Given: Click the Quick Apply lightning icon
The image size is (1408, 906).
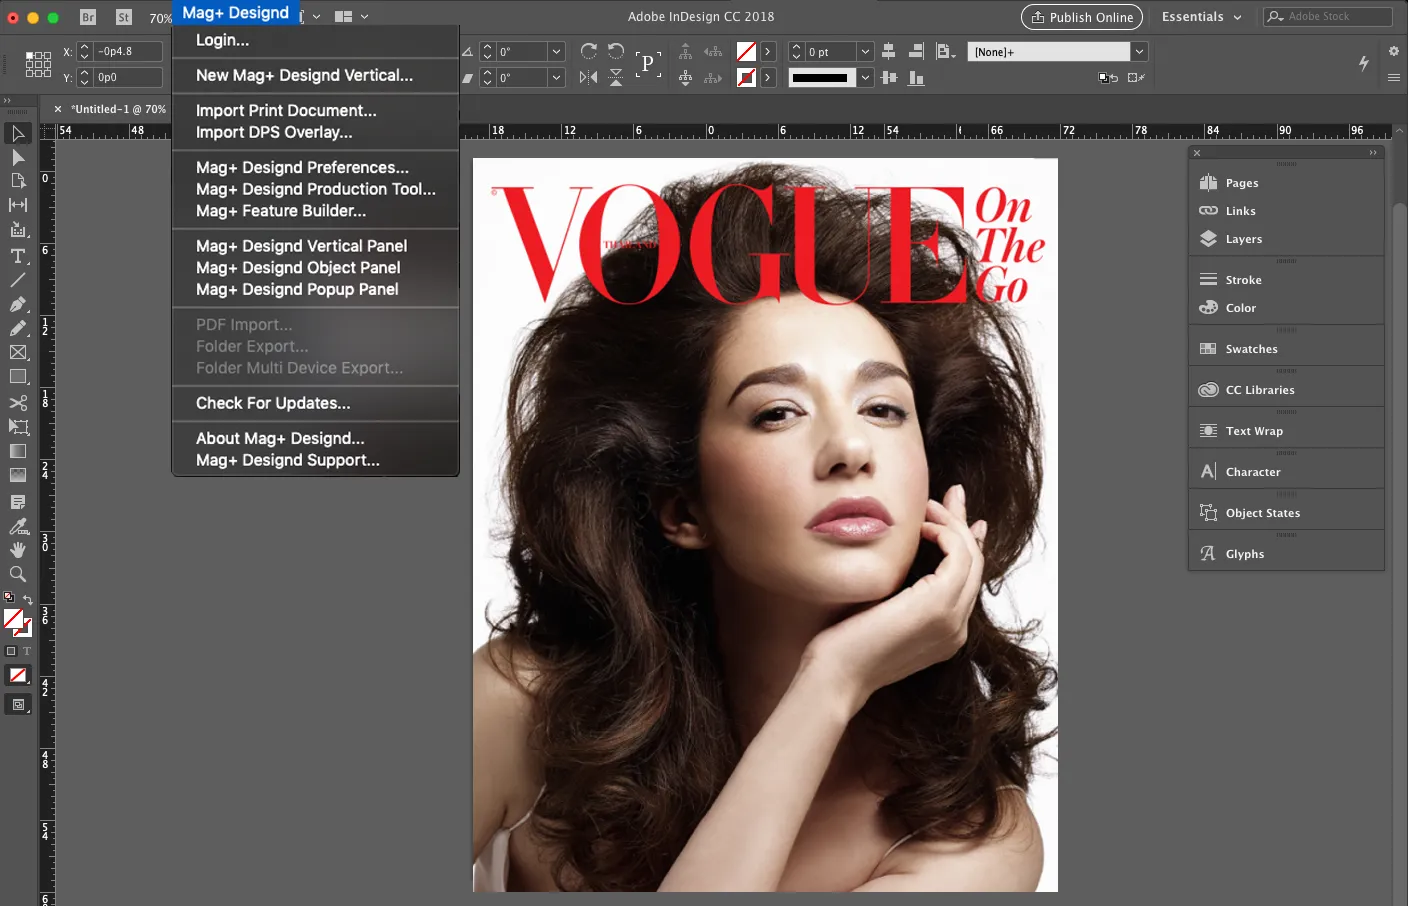Looking at the screenshot, I should 1364,63.
